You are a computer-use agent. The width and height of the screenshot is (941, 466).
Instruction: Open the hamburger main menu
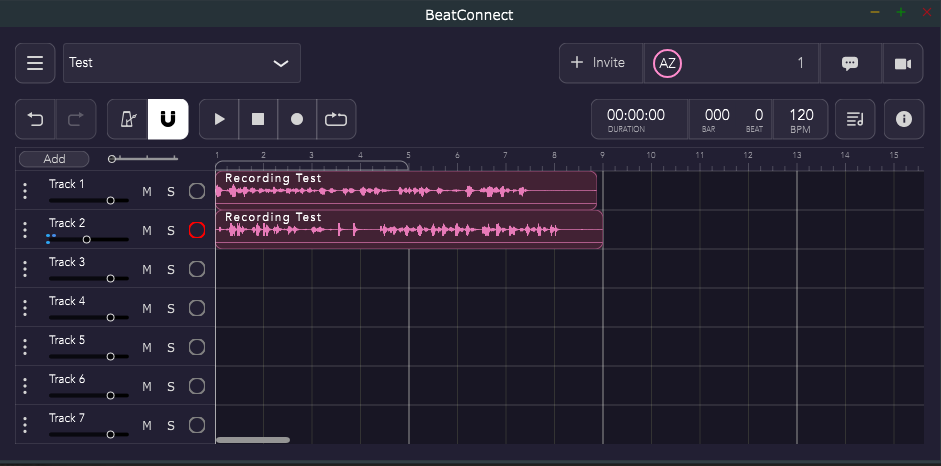[35, 63]
